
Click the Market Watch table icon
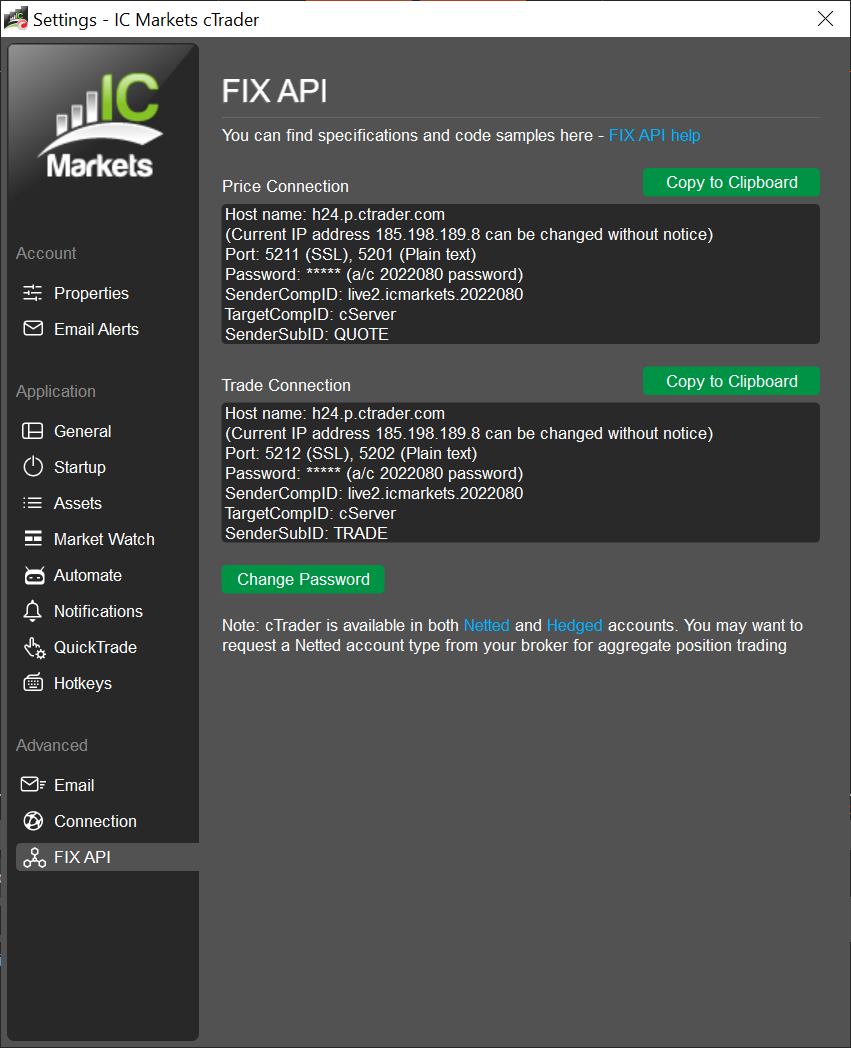(33, 539)
